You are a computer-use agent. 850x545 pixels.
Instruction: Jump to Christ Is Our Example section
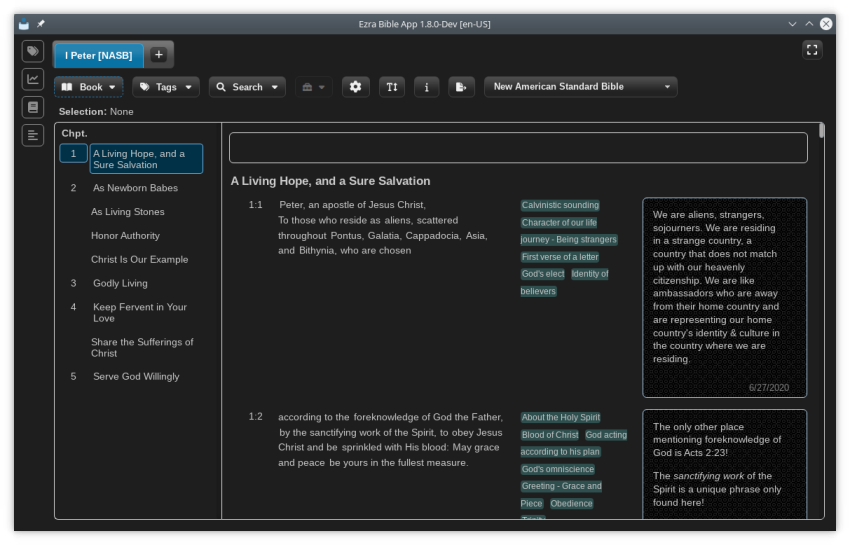[139, 260]
